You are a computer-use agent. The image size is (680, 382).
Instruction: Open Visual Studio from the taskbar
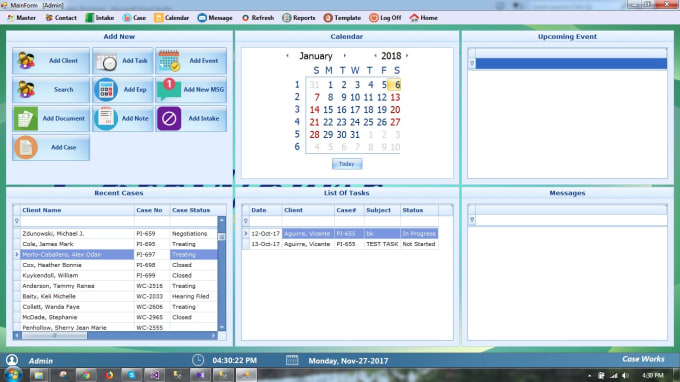click(x=155, y=375)
